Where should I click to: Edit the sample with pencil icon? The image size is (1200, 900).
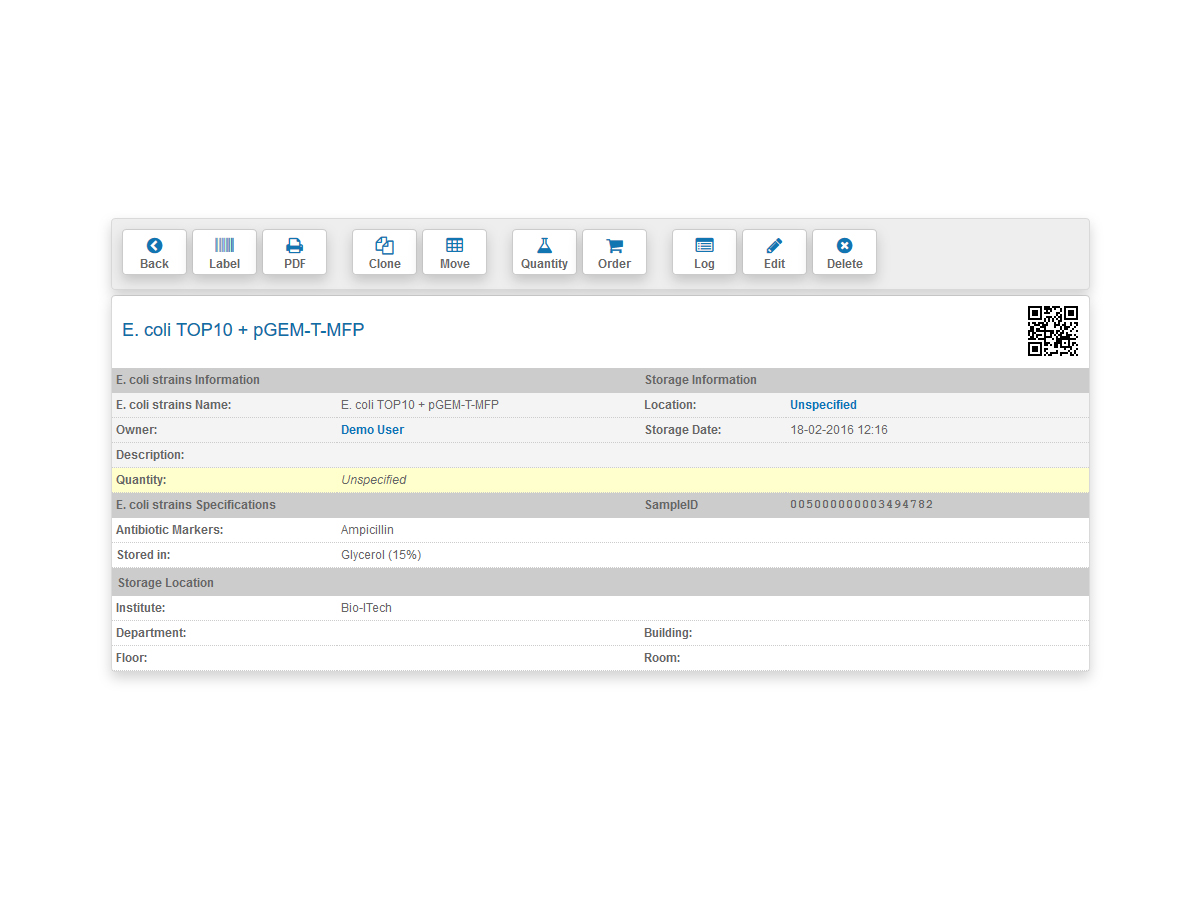[x=774, y=253]
